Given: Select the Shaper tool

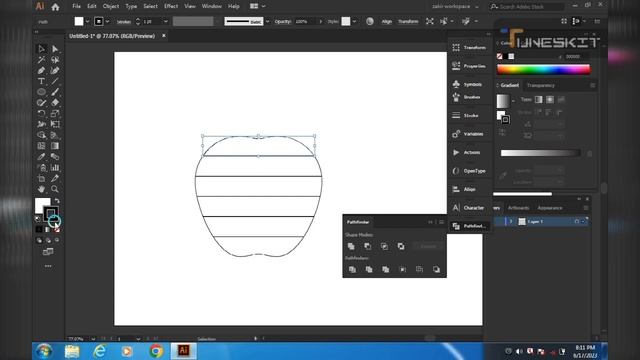Looking at the screenshot, I should (x=41, y=103).
